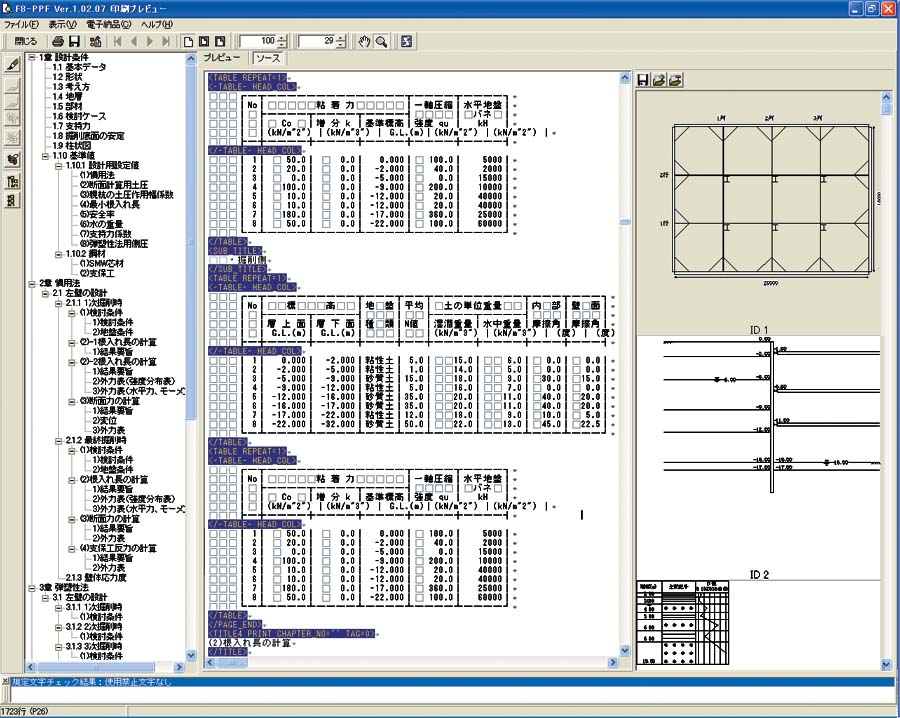Jump to the last page button

(x=166, y=41)
